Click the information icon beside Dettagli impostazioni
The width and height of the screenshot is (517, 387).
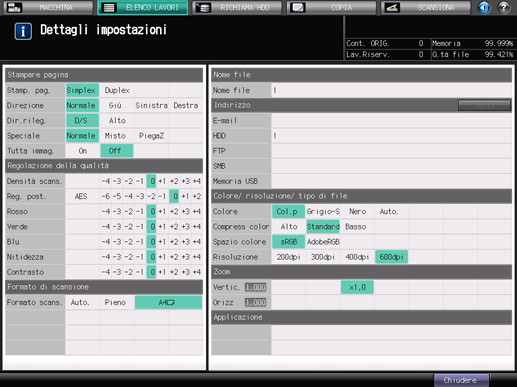point(23,31)
